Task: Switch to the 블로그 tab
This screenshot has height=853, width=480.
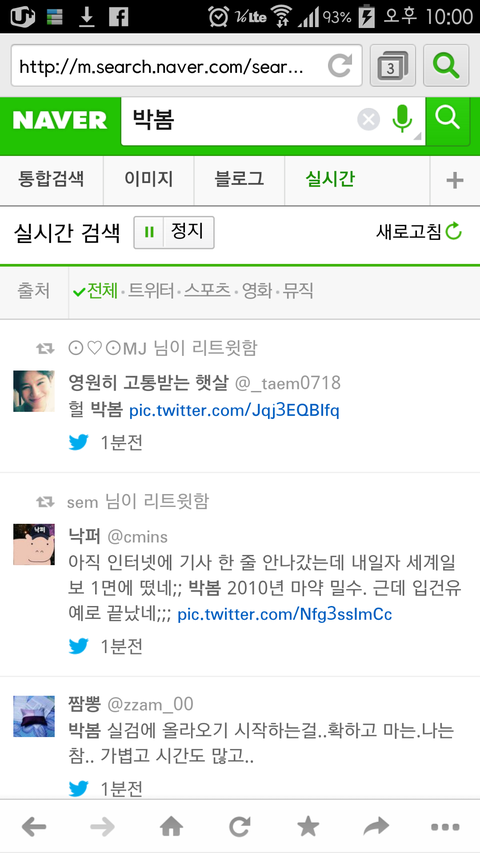Action: (x=239, y=180)
